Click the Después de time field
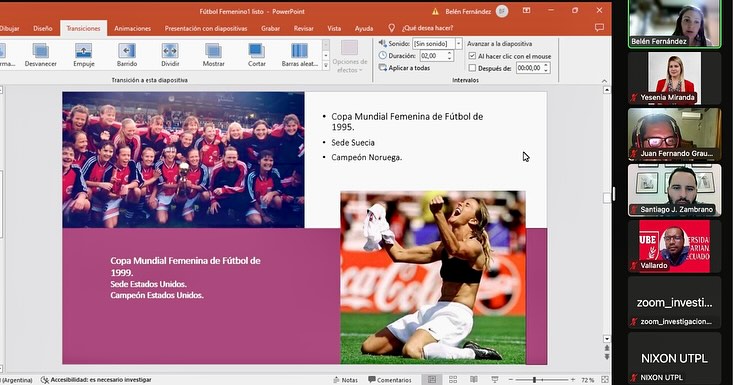This screenshot has height=385, width=733. [529, 68]
